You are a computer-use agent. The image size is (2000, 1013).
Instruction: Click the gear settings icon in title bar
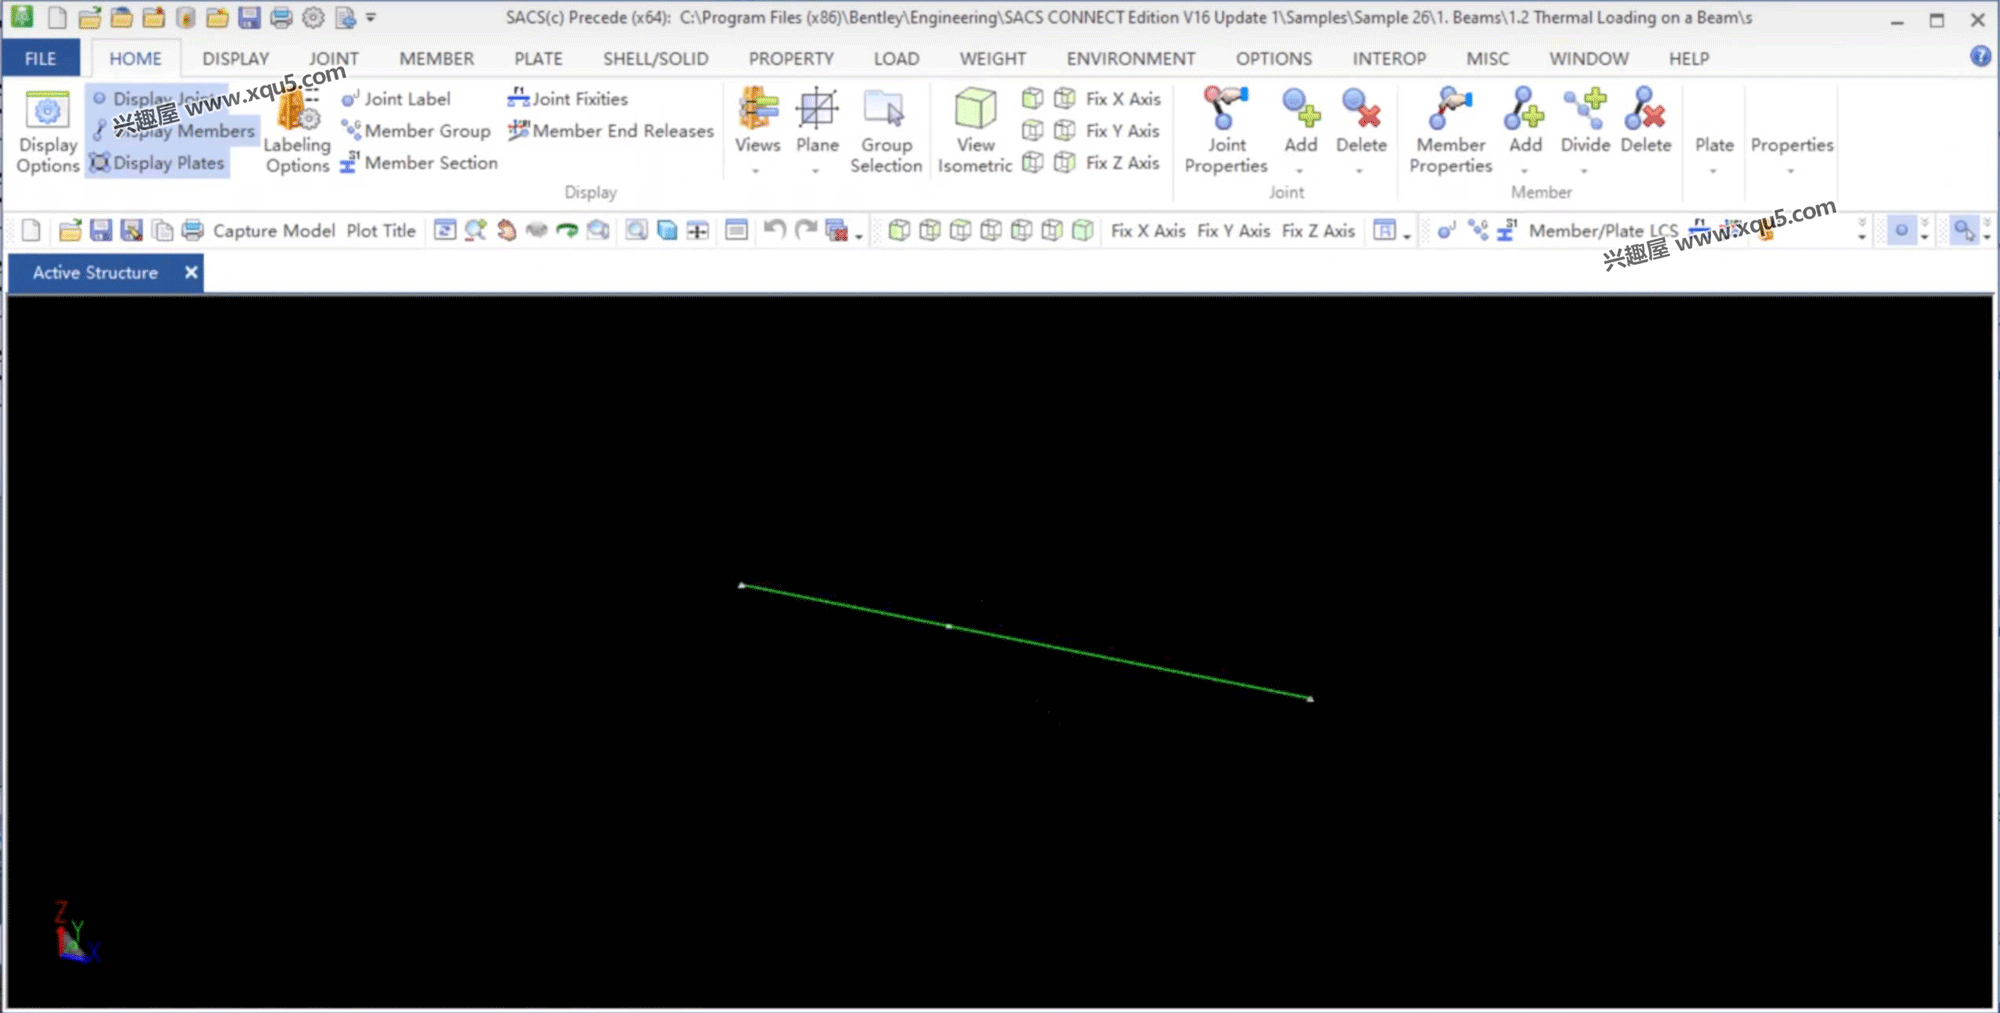pos(313,17)
